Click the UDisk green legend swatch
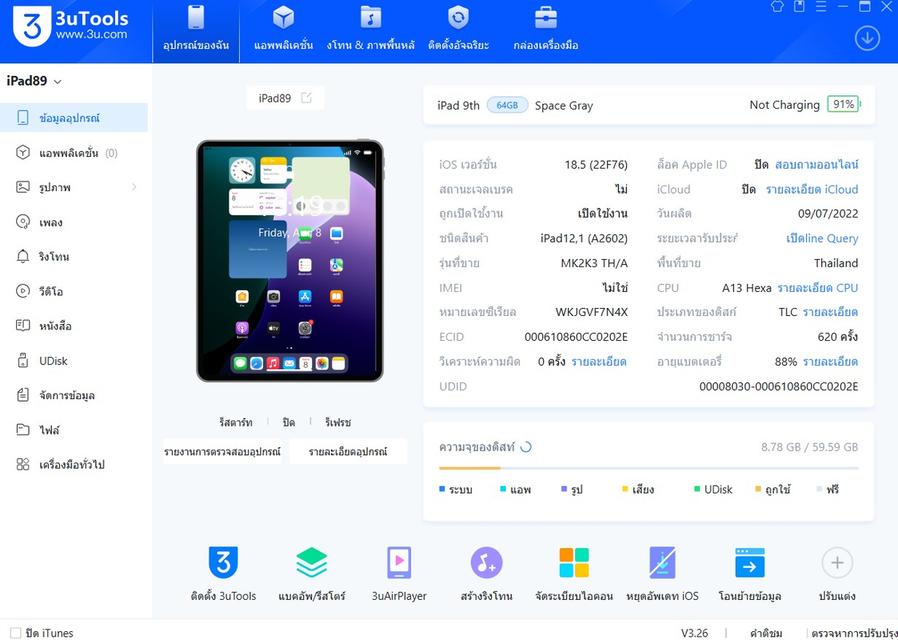 [697, 489]
